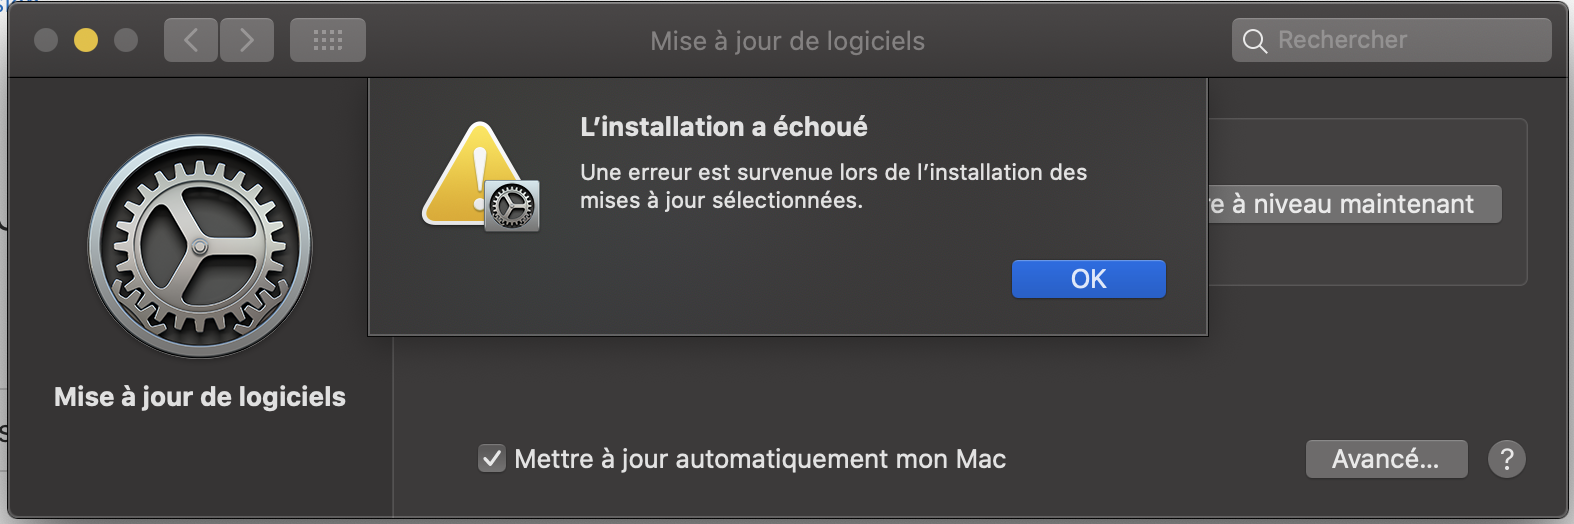This screenshot has height=524, width=1574.
Task: Dismiss the error dialog with OK
Action: [x=1088, y=279]
